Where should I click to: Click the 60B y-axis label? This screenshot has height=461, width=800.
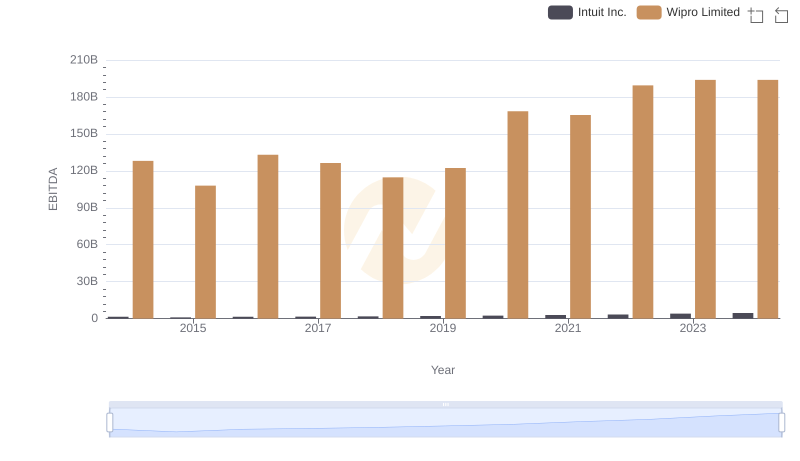coord(87,244)
